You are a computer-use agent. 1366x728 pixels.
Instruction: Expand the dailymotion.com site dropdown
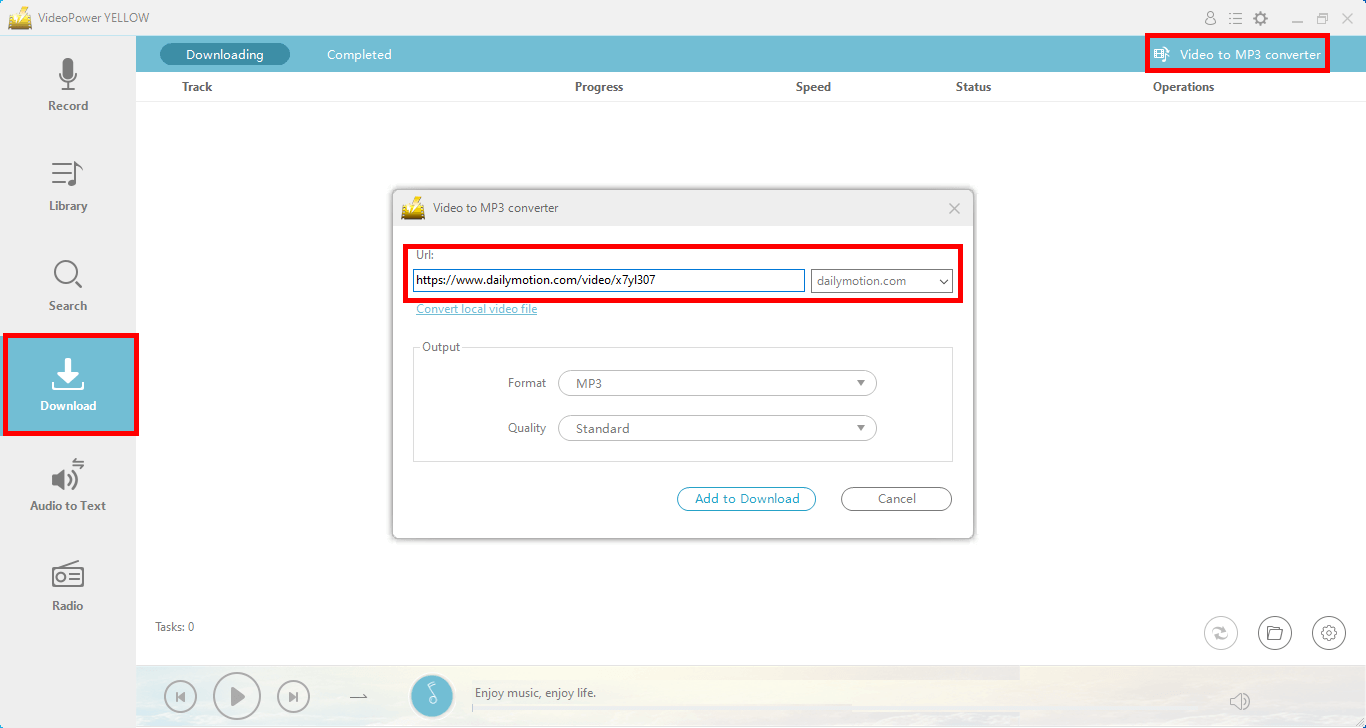(882, 281)
